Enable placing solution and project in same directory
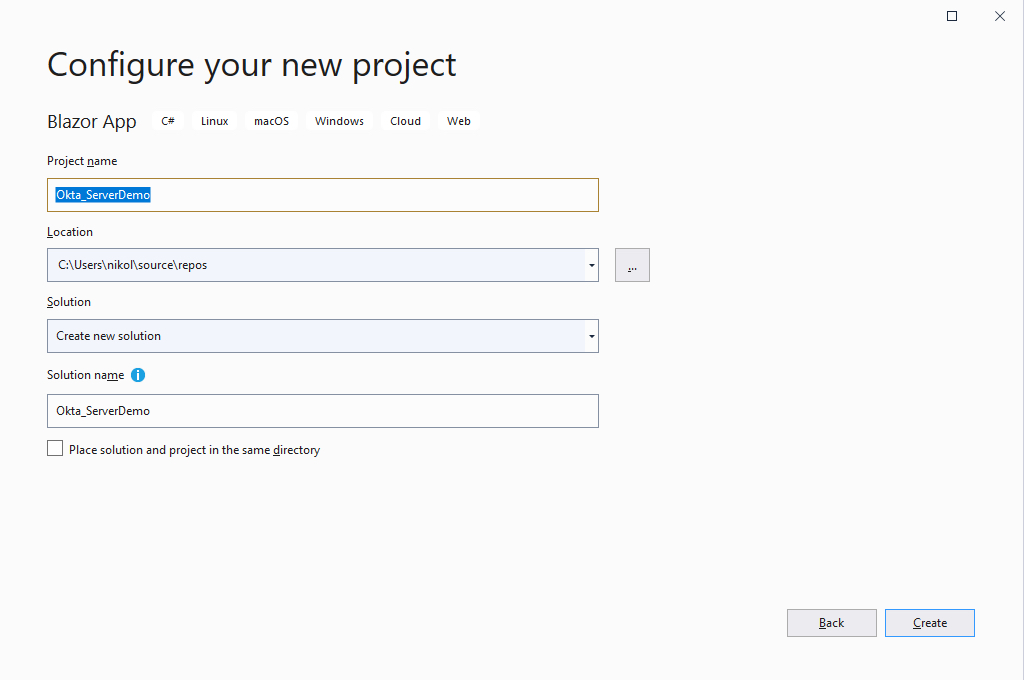The width and height of the screenshot is (1024, 680). tap(55, 449)
